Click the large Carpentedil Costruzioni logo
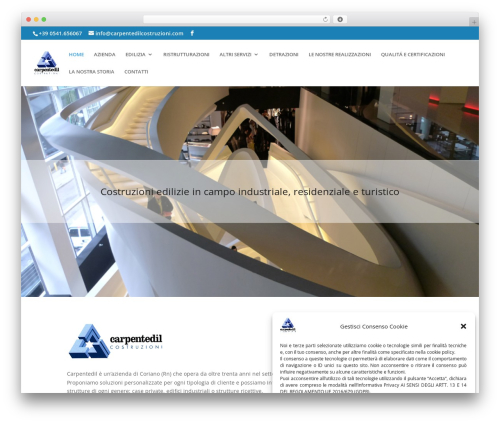Viewport: 500px width, 423px height. click(x=115, y=341)
